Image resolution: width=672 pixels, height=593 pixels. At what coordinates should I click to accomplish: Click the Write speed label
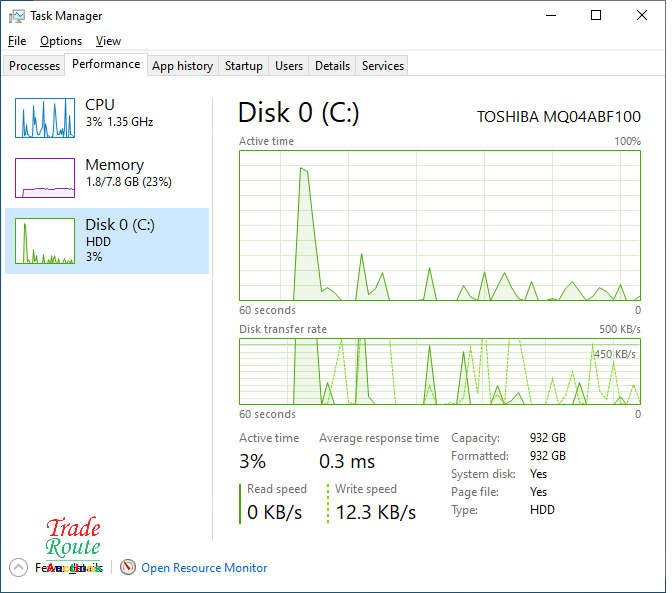click(366, 489)
